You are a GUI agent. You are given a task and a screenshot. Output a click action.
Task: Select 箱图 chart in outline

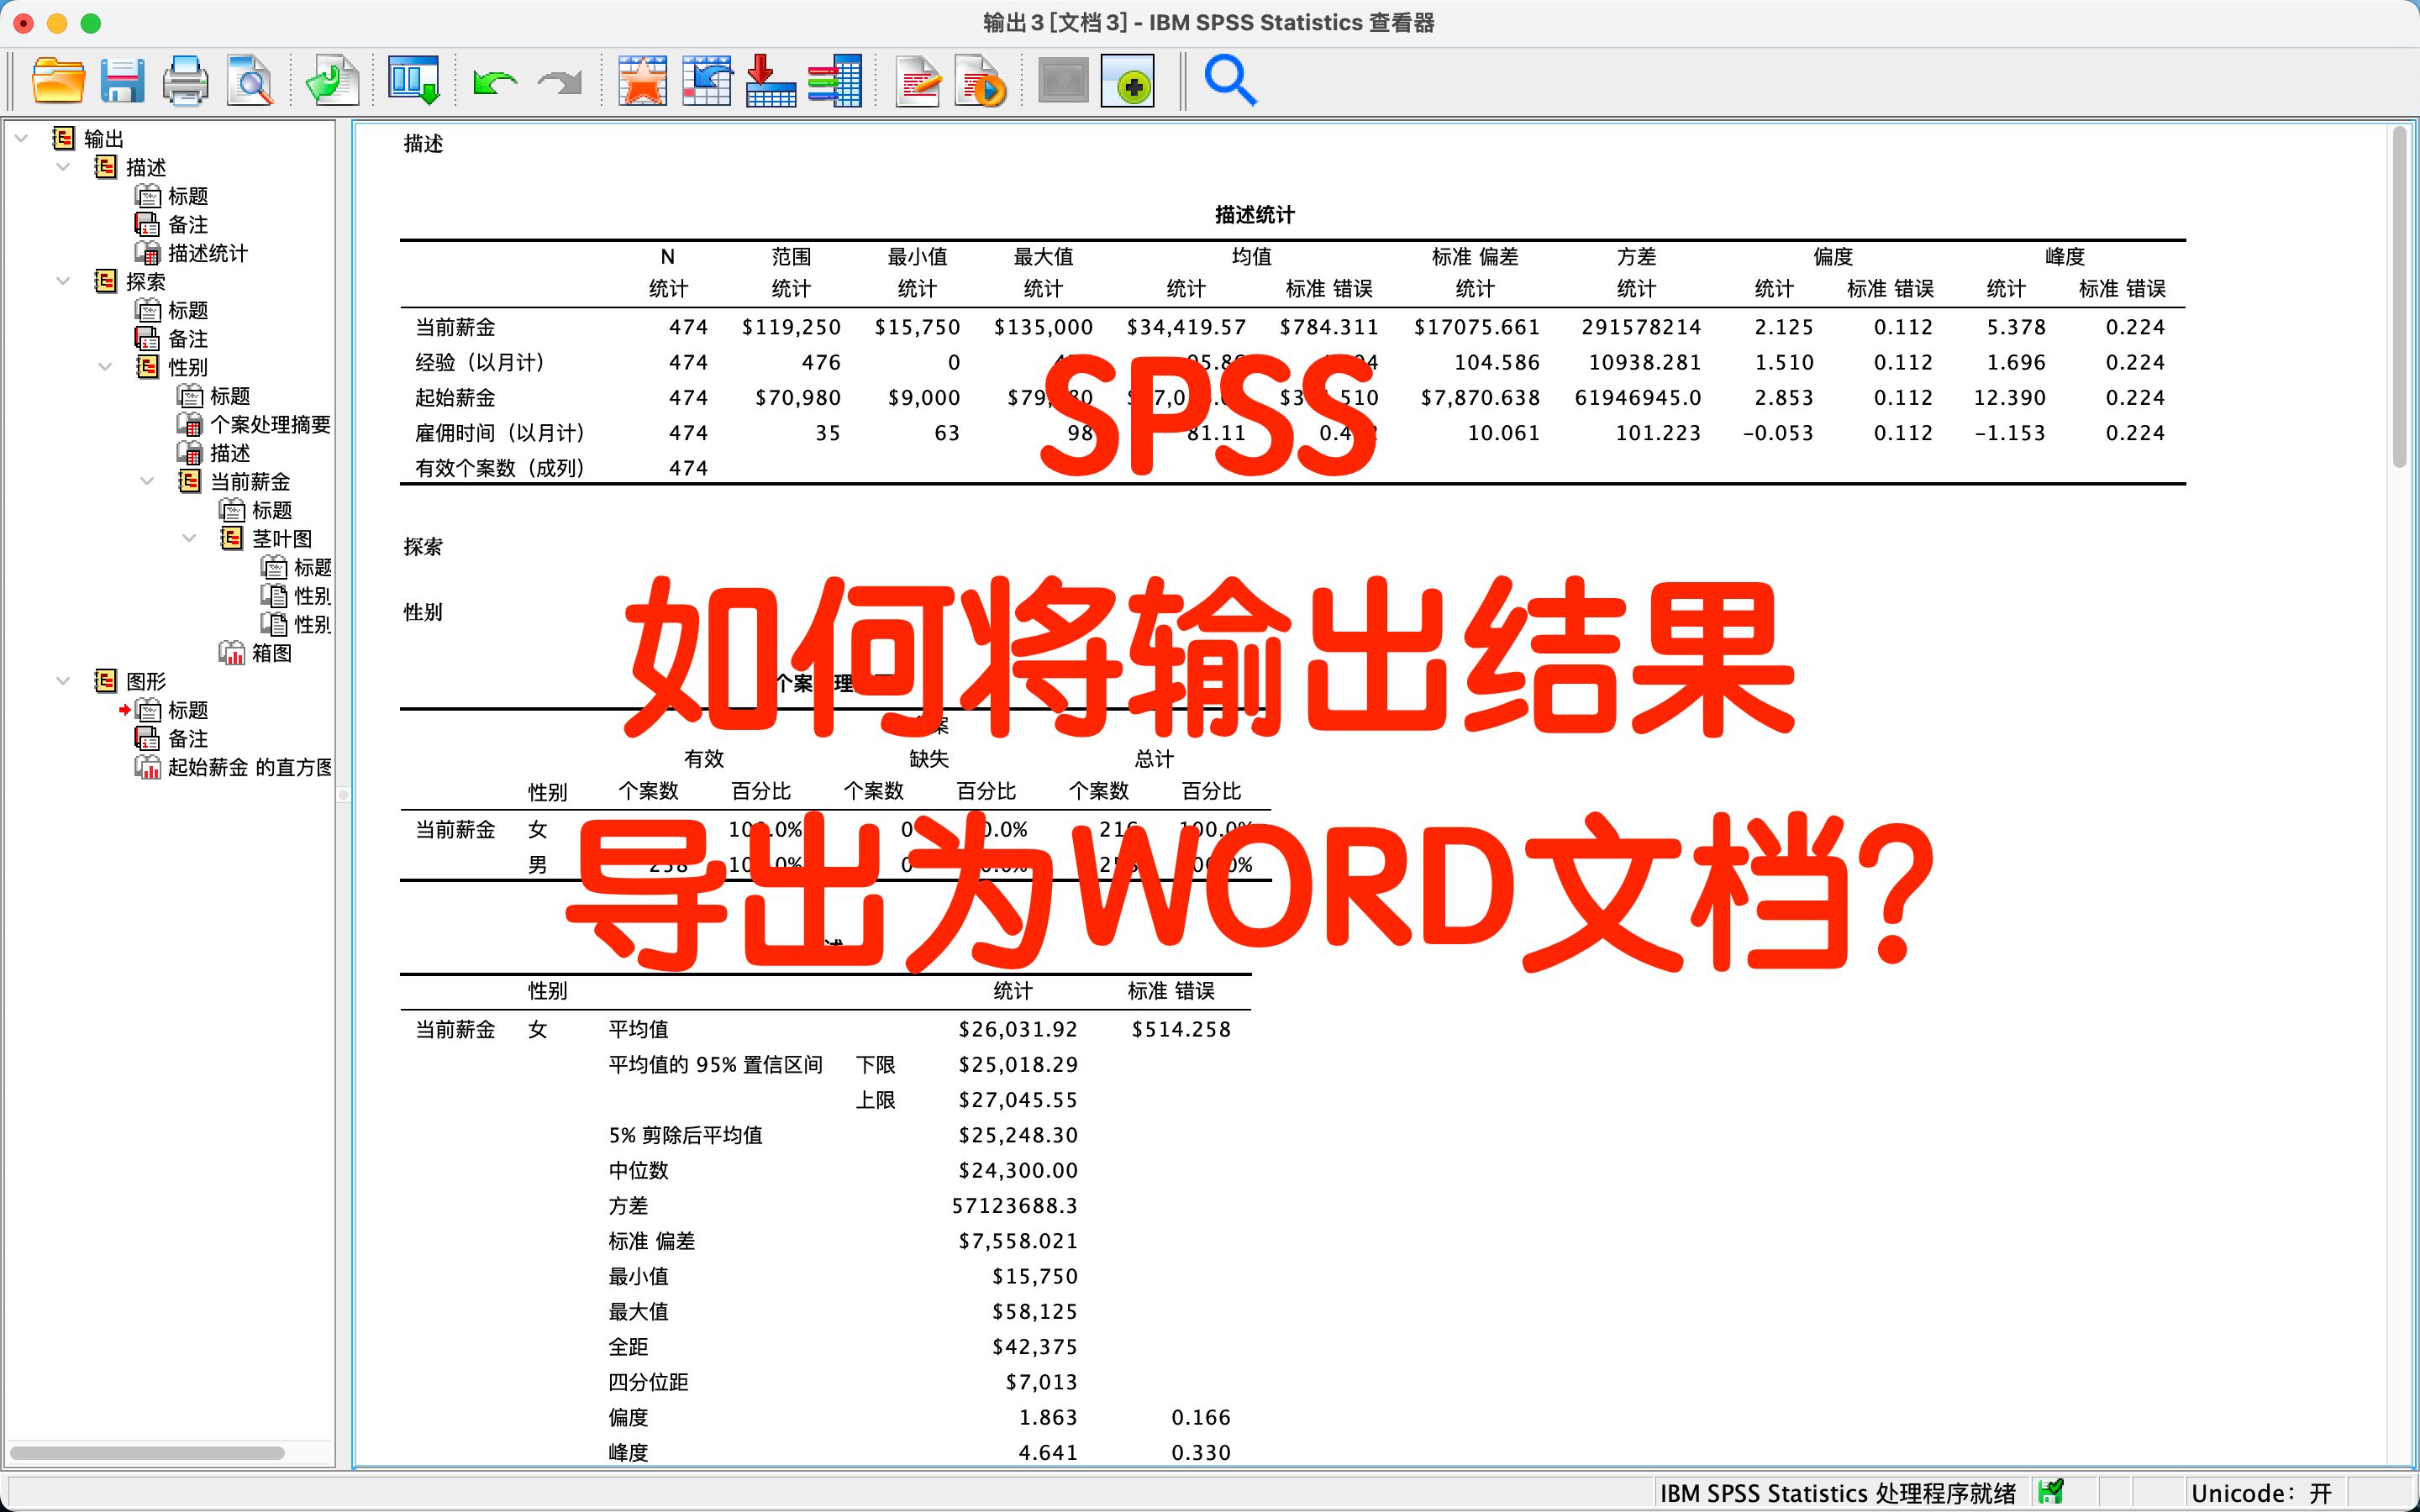pos(256,653)
